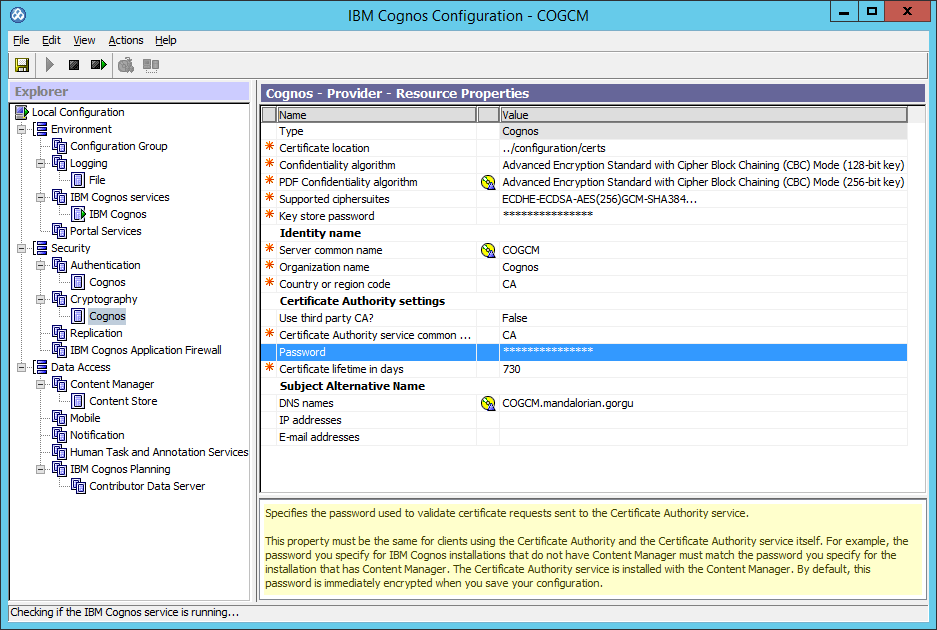
Task: Click the edit icon beside PDF Confidentiality algorithm
Action: 488,182
